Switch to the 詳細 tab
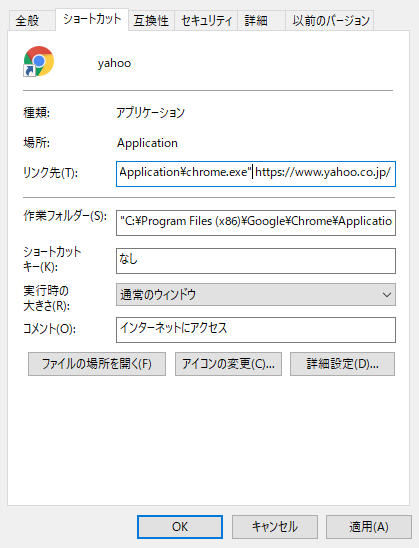The width and height of the screenshot is (419, 548). (x=261, y=21)
